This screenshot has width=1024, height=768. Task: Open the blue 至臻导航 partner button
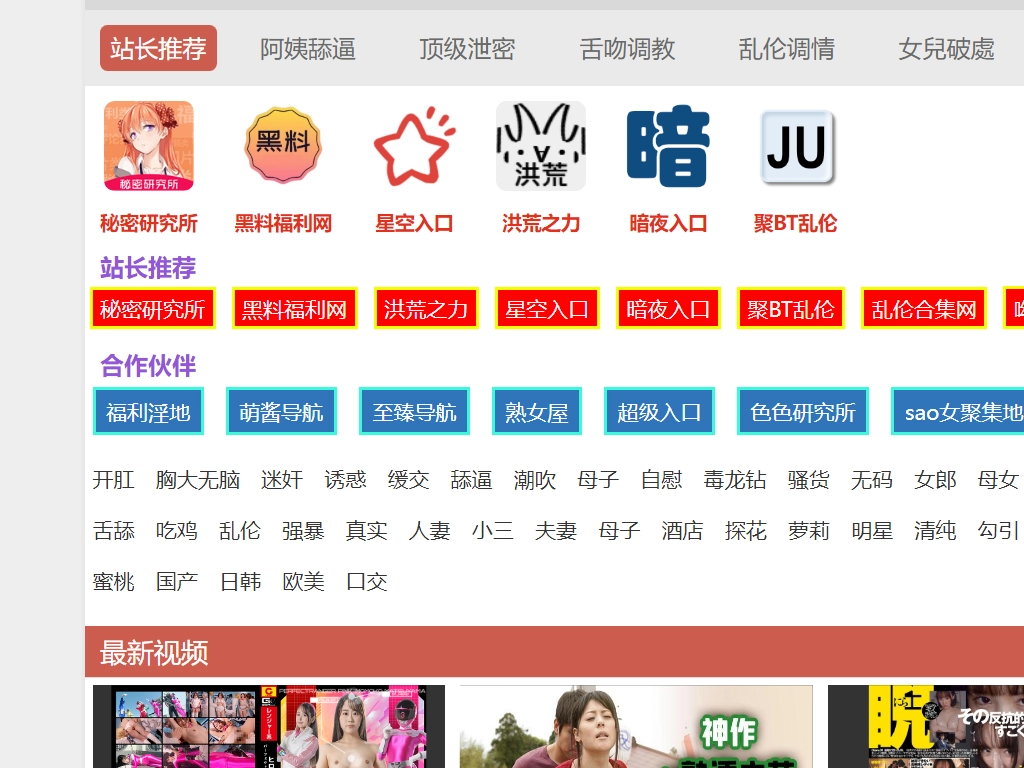(414, 412)
